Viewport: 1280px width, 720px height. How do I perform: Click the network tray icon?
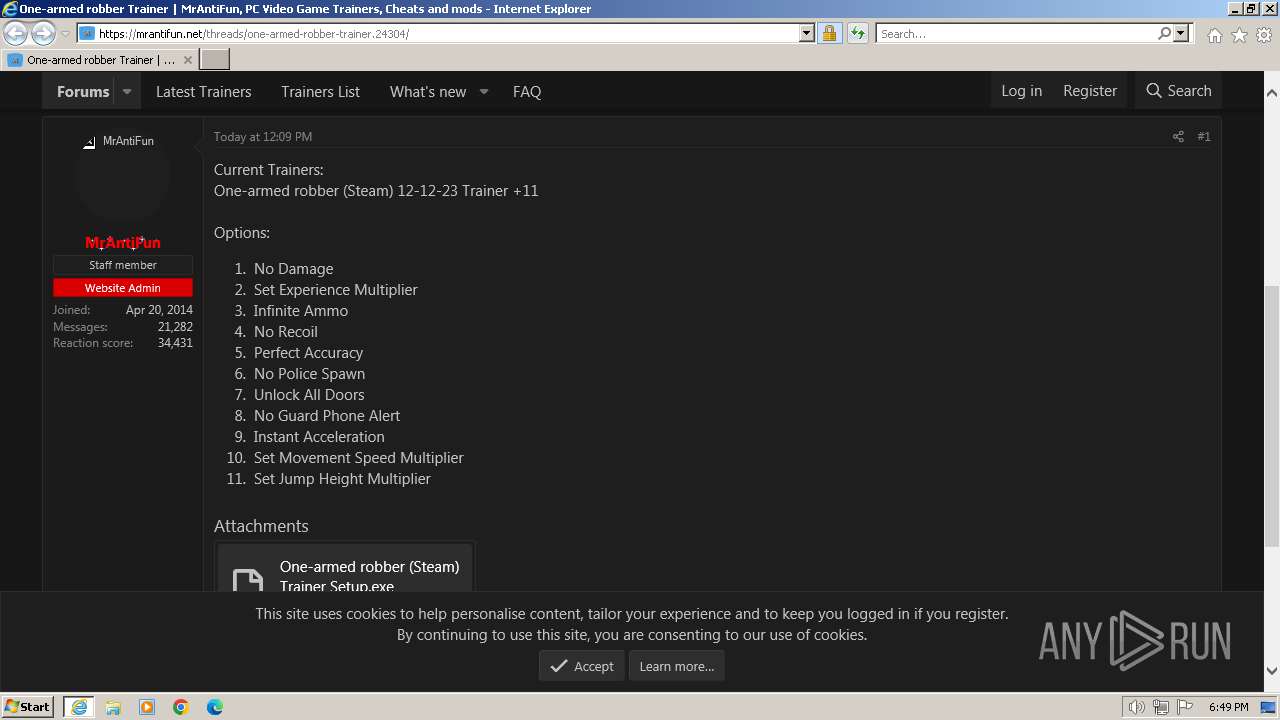coord(1161,707)
